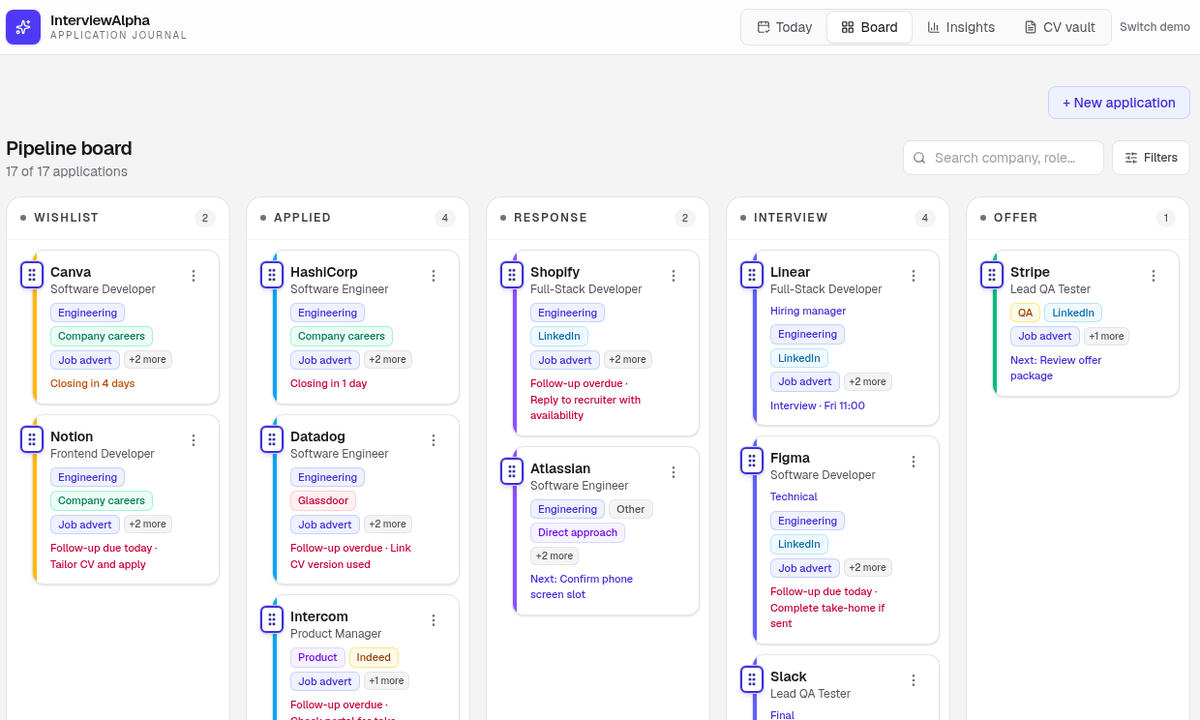
Task: Open the Stripe card title
Action: click(1030, 272)
